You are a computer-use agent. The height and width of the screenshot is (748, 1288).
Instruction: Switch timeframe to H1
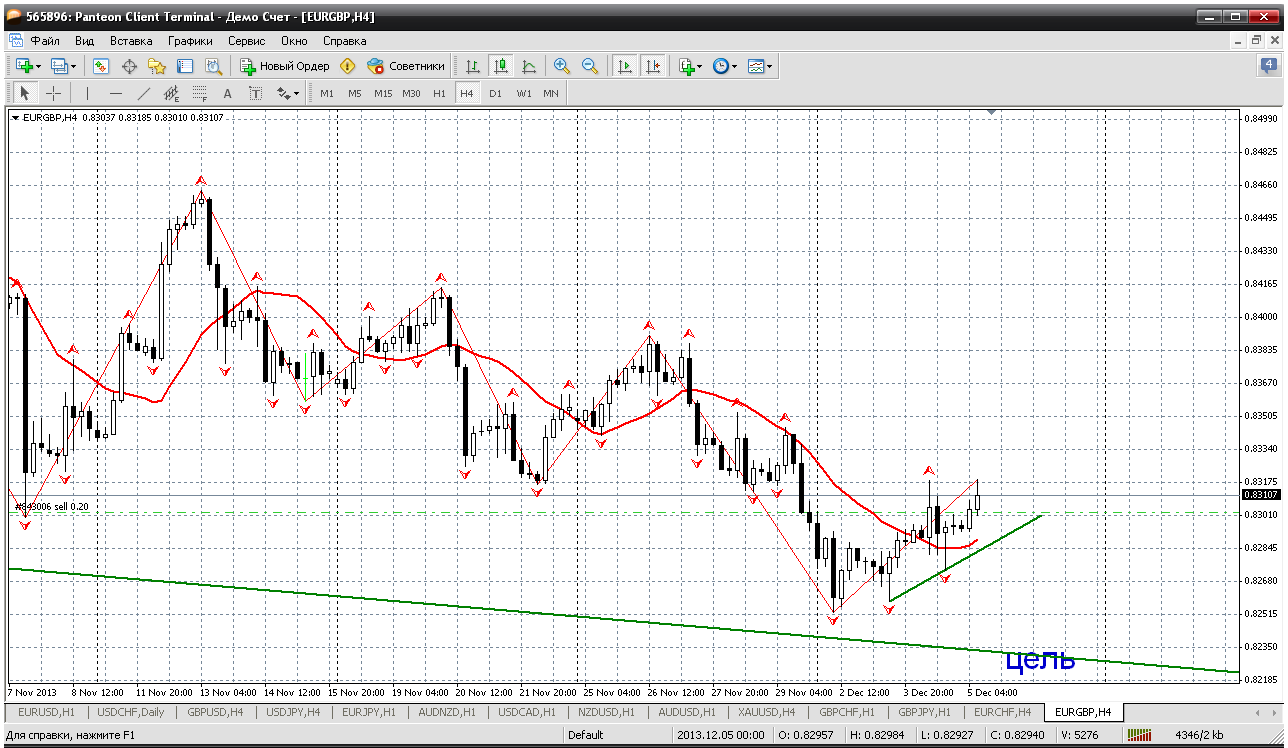click(x=439, y=93)
